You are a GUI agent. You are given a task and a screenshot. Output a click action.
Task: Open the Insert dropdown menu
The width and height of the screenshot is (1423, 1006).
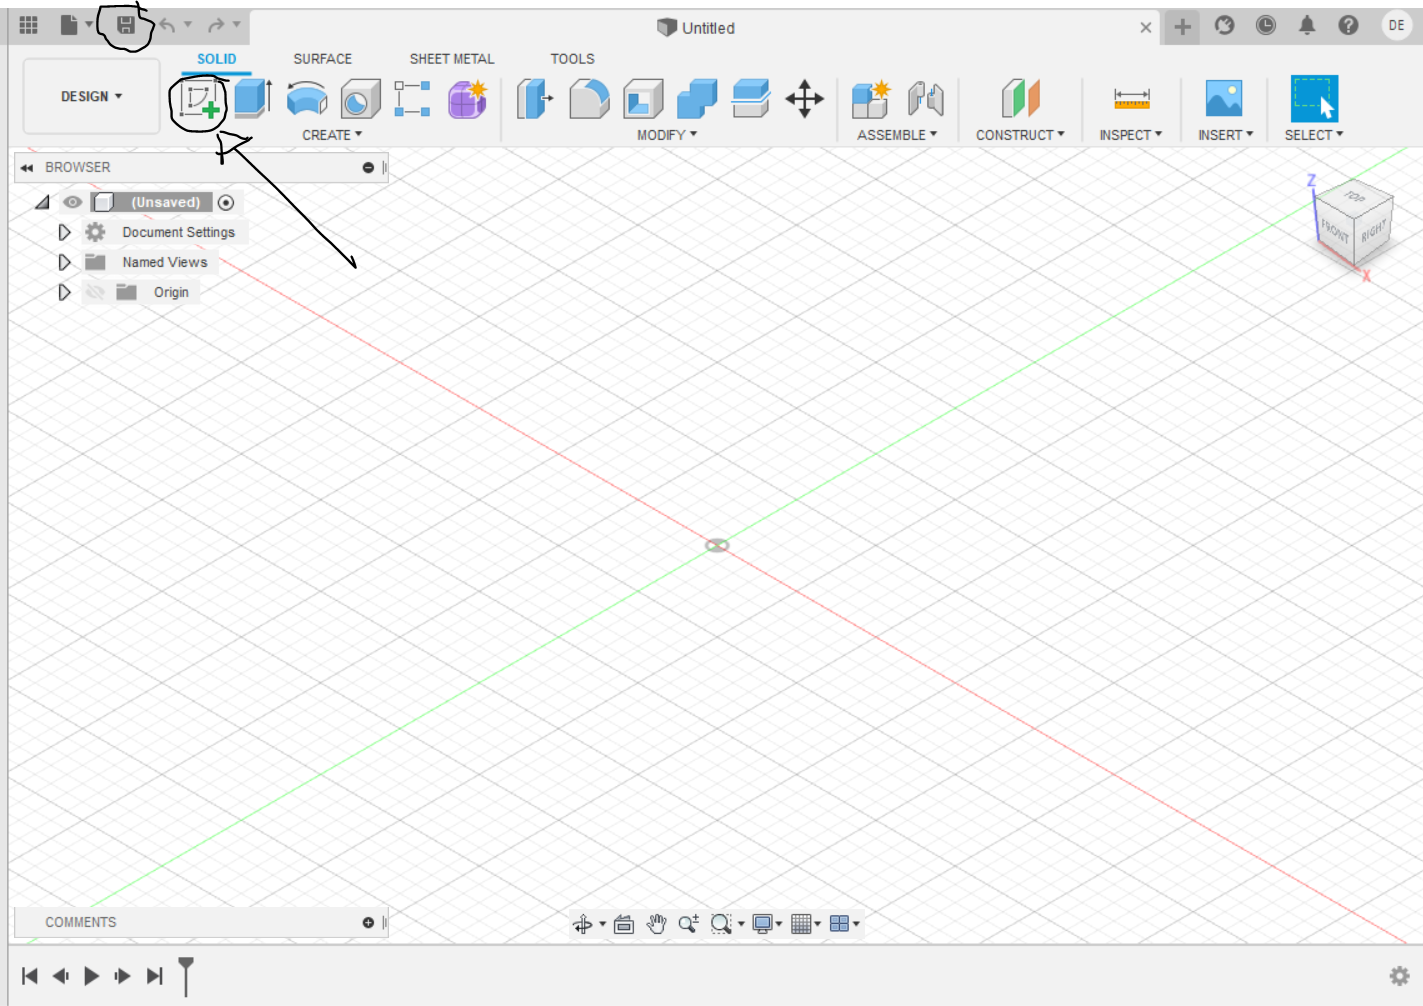click(1225, 135)
